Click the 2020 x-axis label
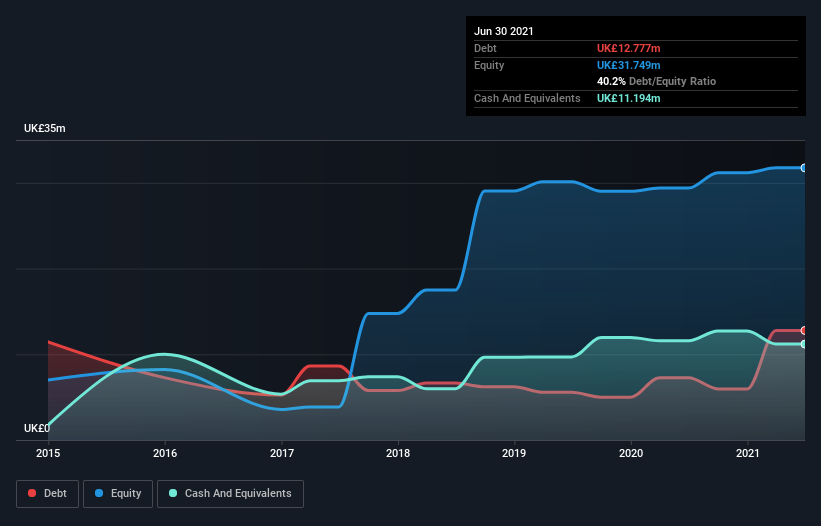821x526 pixels. click(631, 453)
